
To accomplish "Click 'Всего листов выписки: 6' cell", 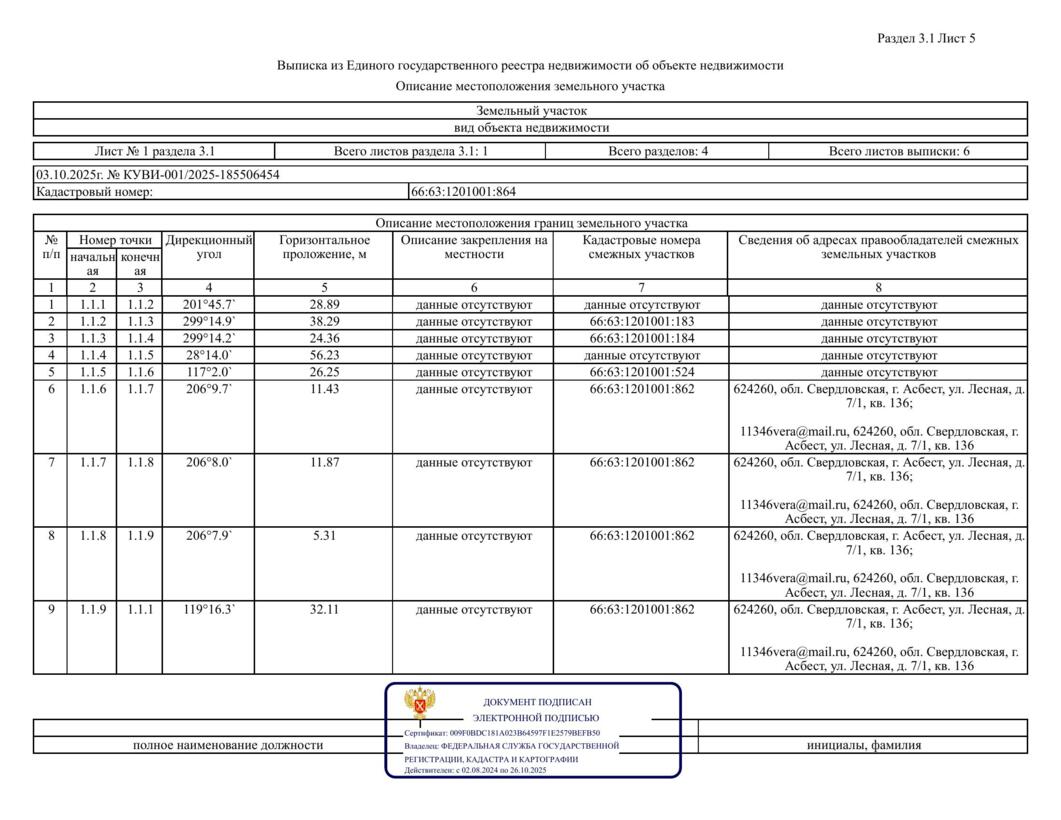I will (898, 152).
